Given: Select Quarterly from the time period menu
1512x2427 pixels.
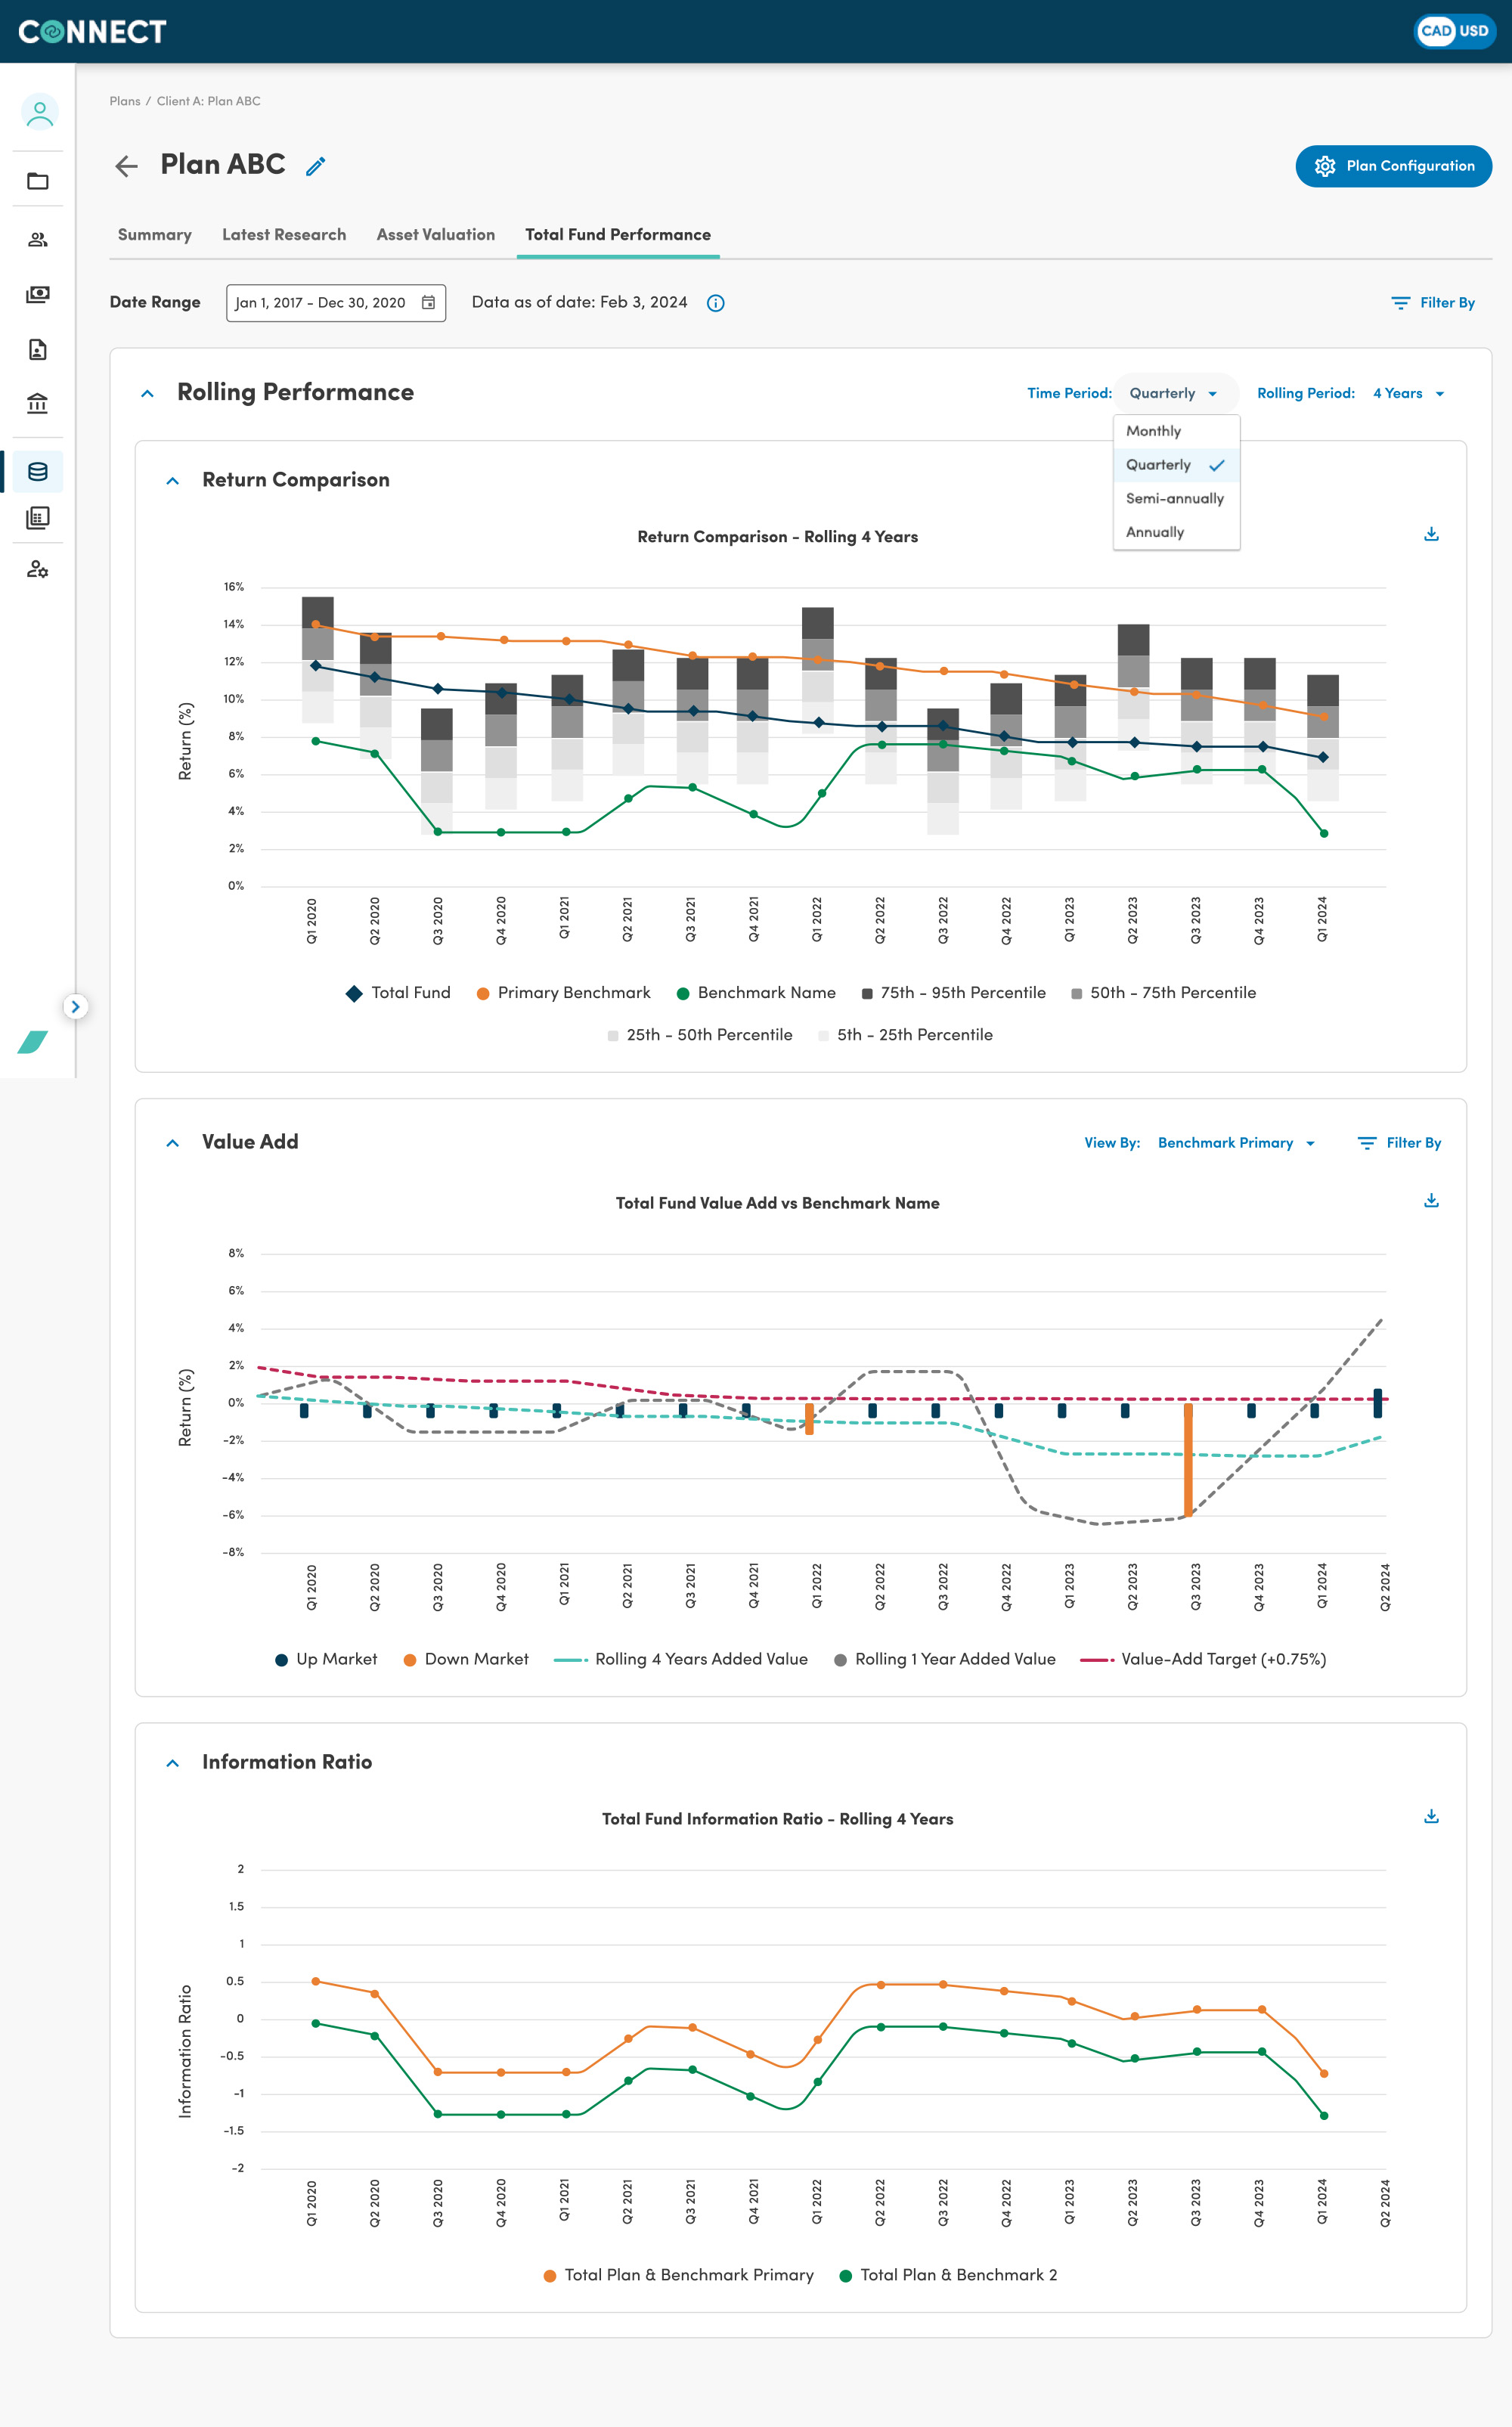Looking at the screenshot, I should tap(1176, 465).
